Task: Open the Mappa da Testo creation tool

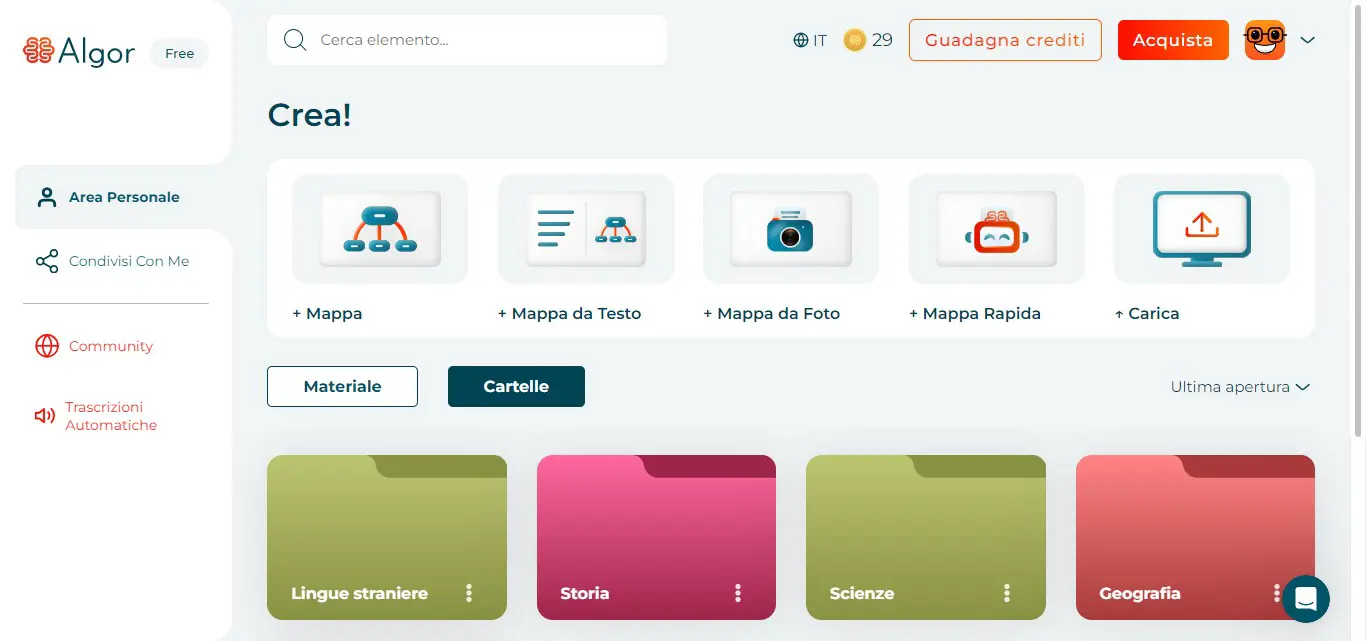Action: click(x=585, y=228)
